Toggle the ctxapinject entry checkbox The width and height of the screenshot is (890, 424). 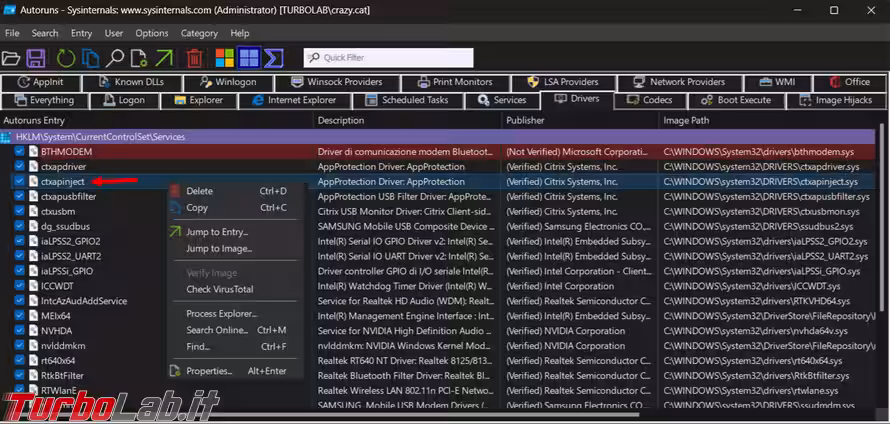[x=20, y=182]
